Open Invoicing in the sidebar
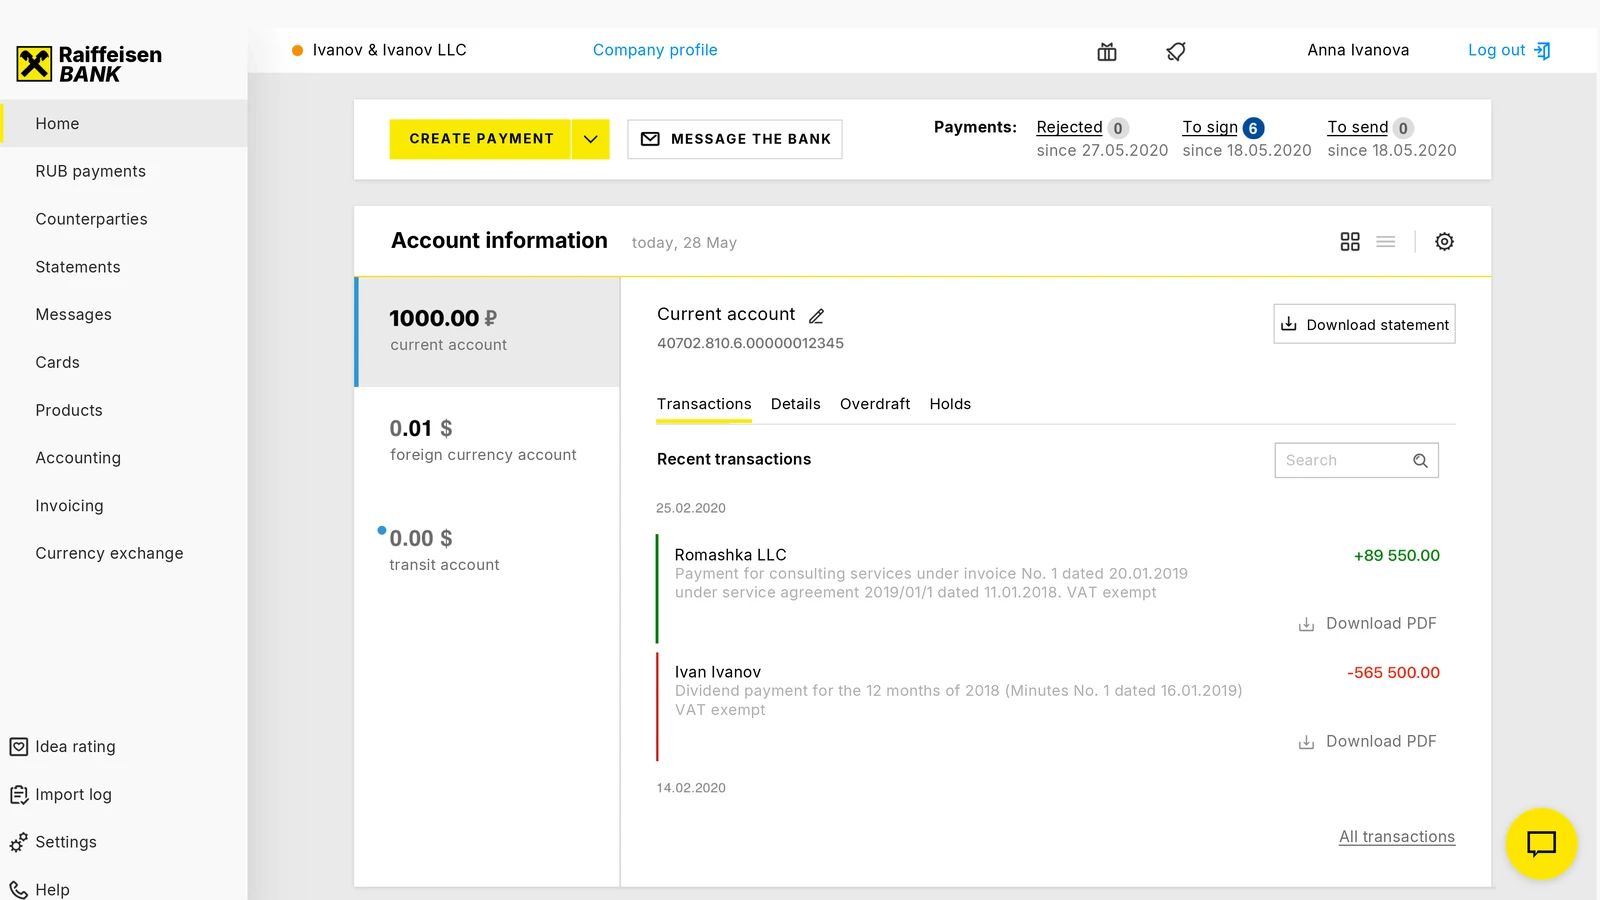The width and height of the screenshot is (1600, 900). pos(124,506)
